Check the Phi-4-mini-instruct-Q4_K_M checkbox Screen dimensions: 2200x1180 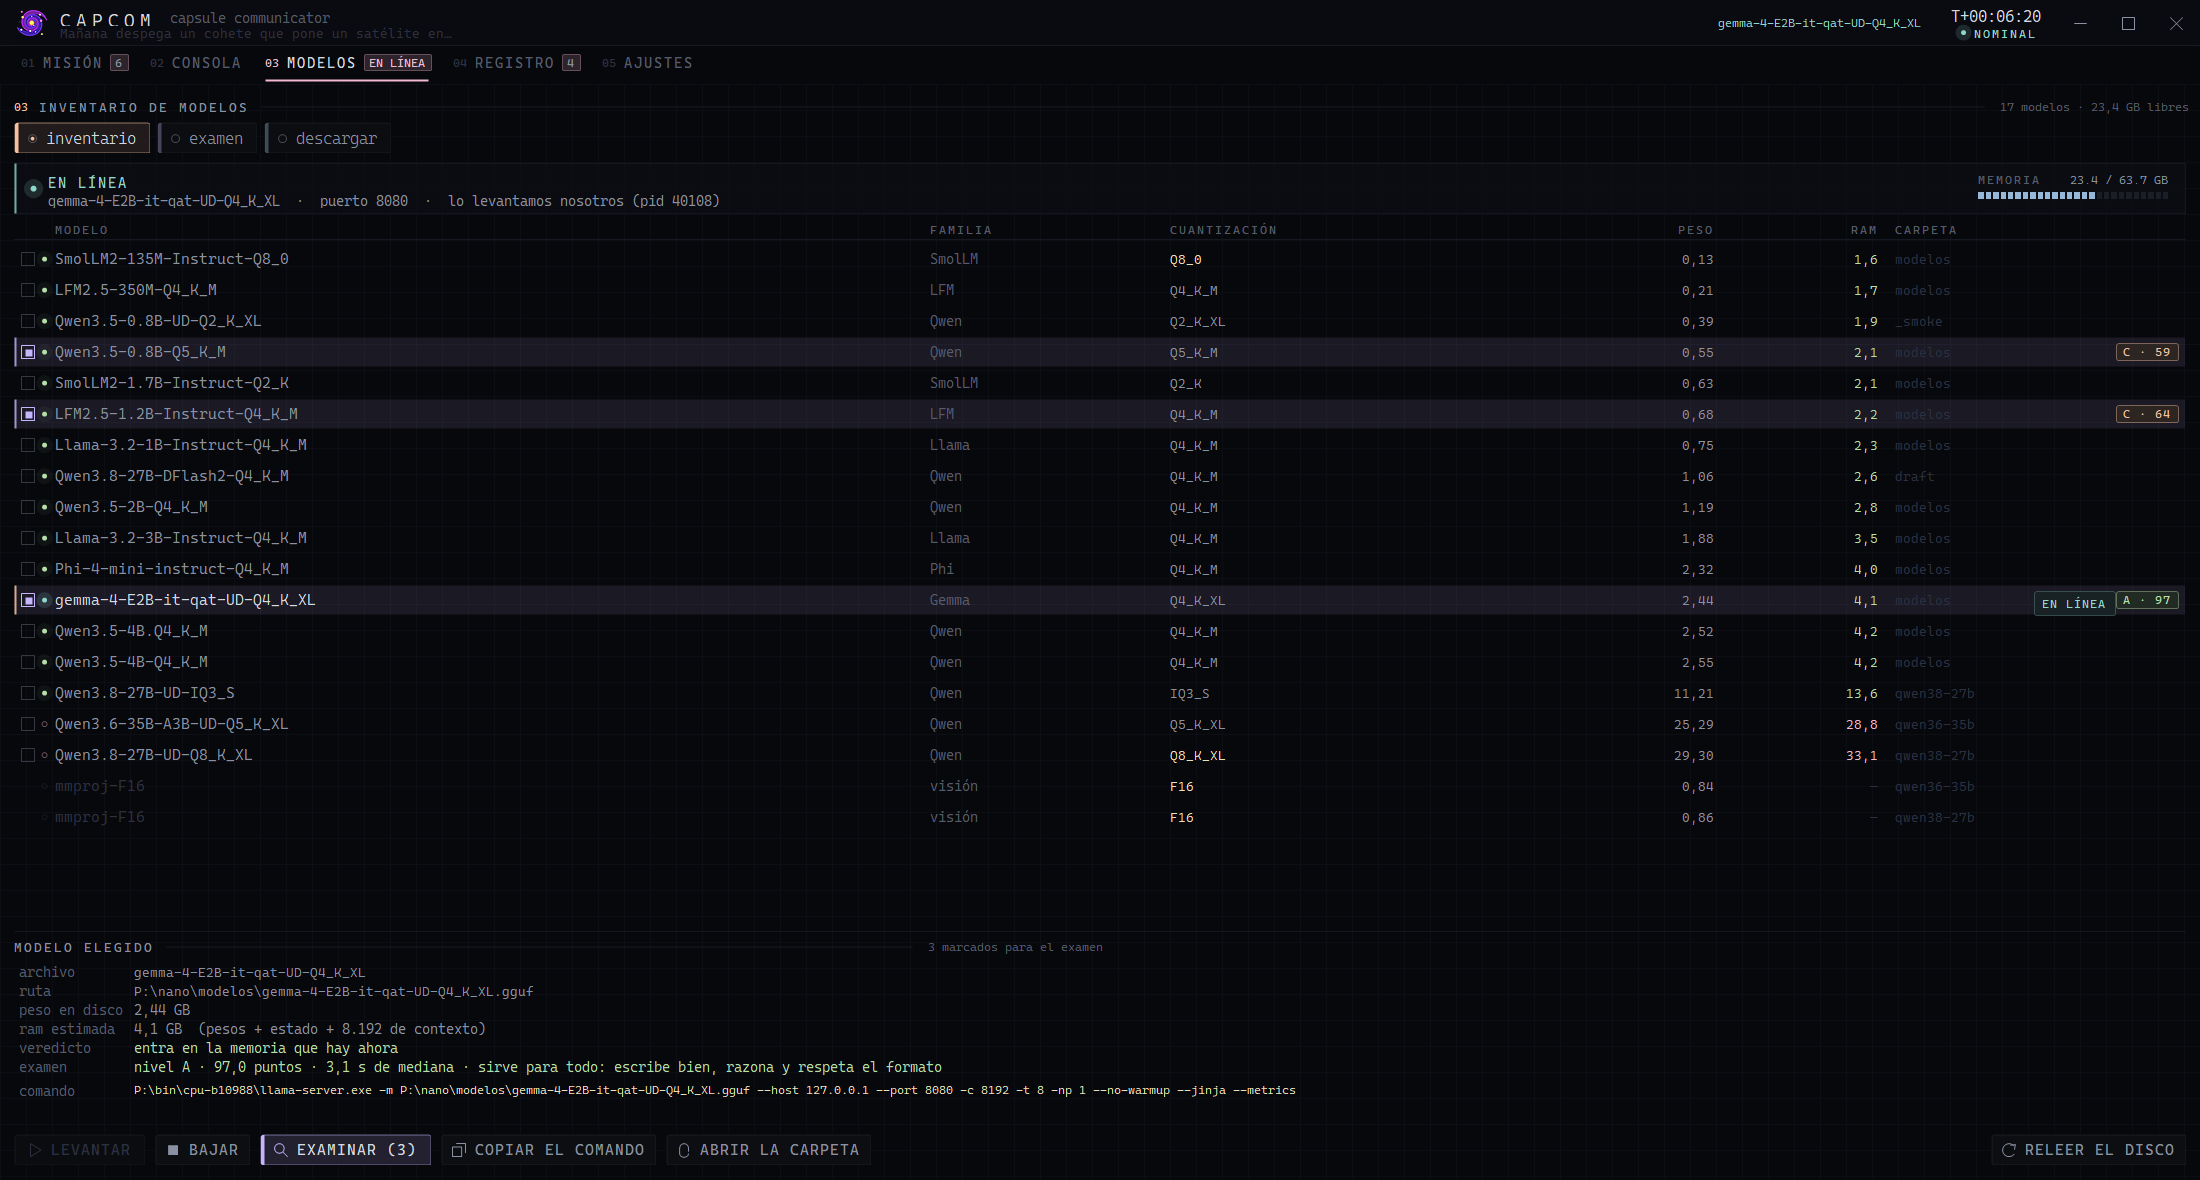[28, 569]
